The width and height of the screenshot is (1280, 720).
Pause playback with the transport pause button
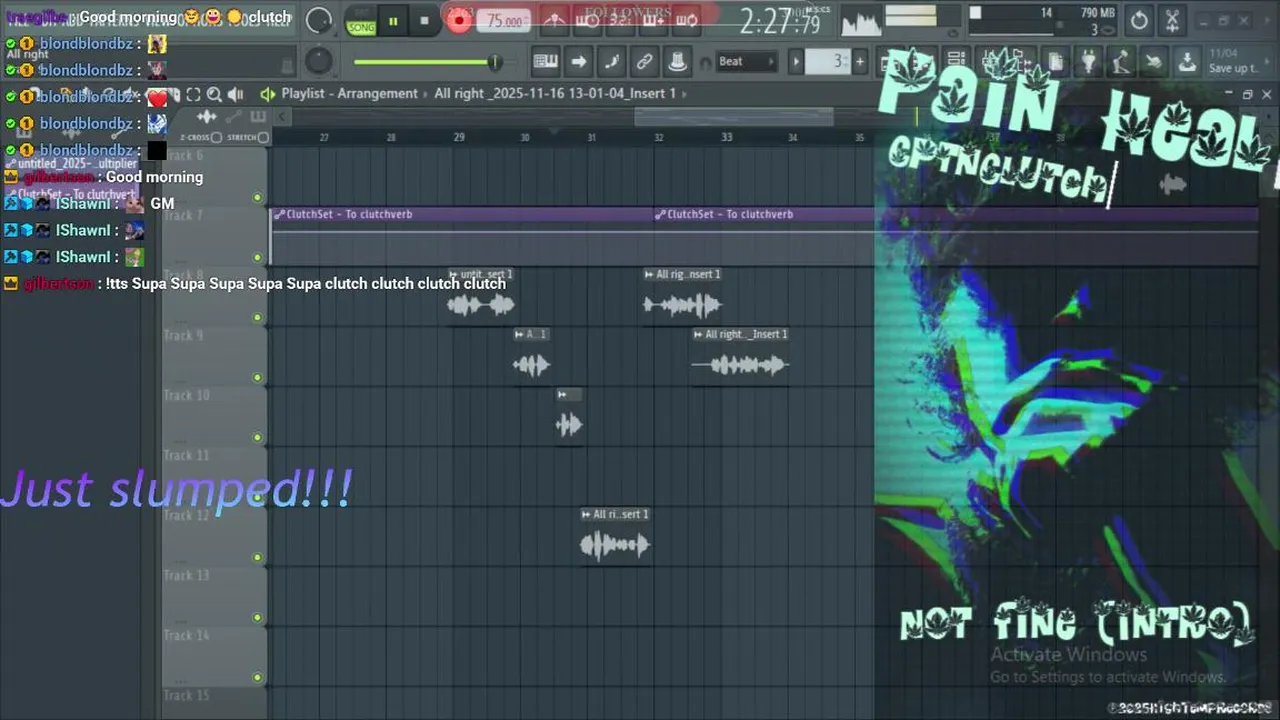(x=393, y=20)
